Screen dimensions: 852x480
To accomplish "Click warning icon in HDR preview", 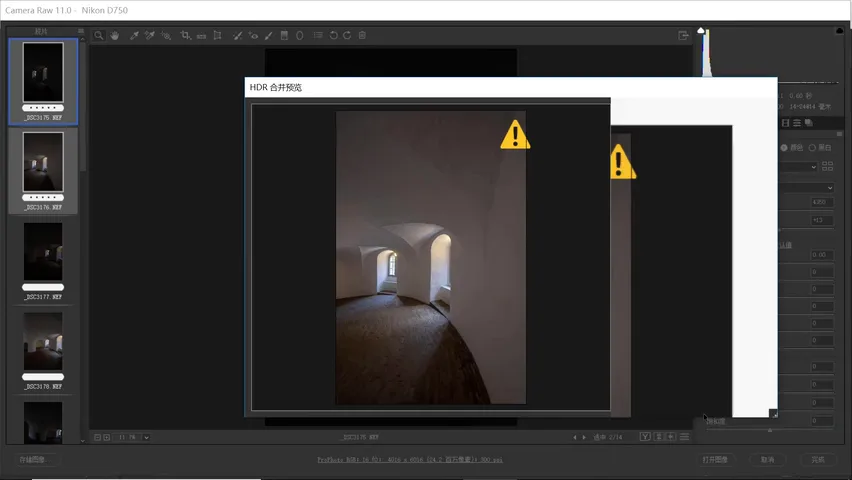I will click(515, 135).
